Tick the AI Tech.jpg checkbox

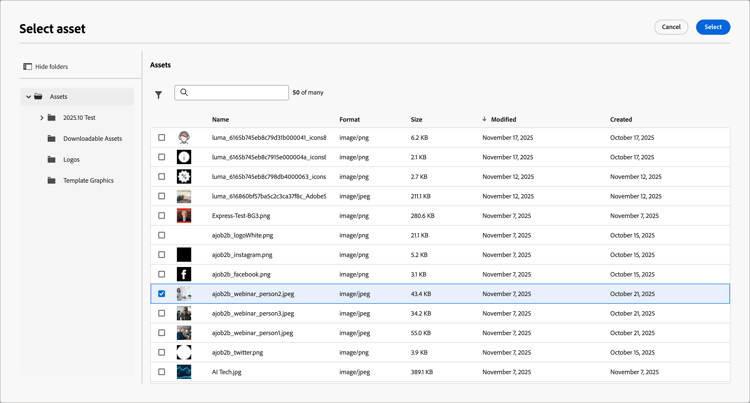pos(162,372)
